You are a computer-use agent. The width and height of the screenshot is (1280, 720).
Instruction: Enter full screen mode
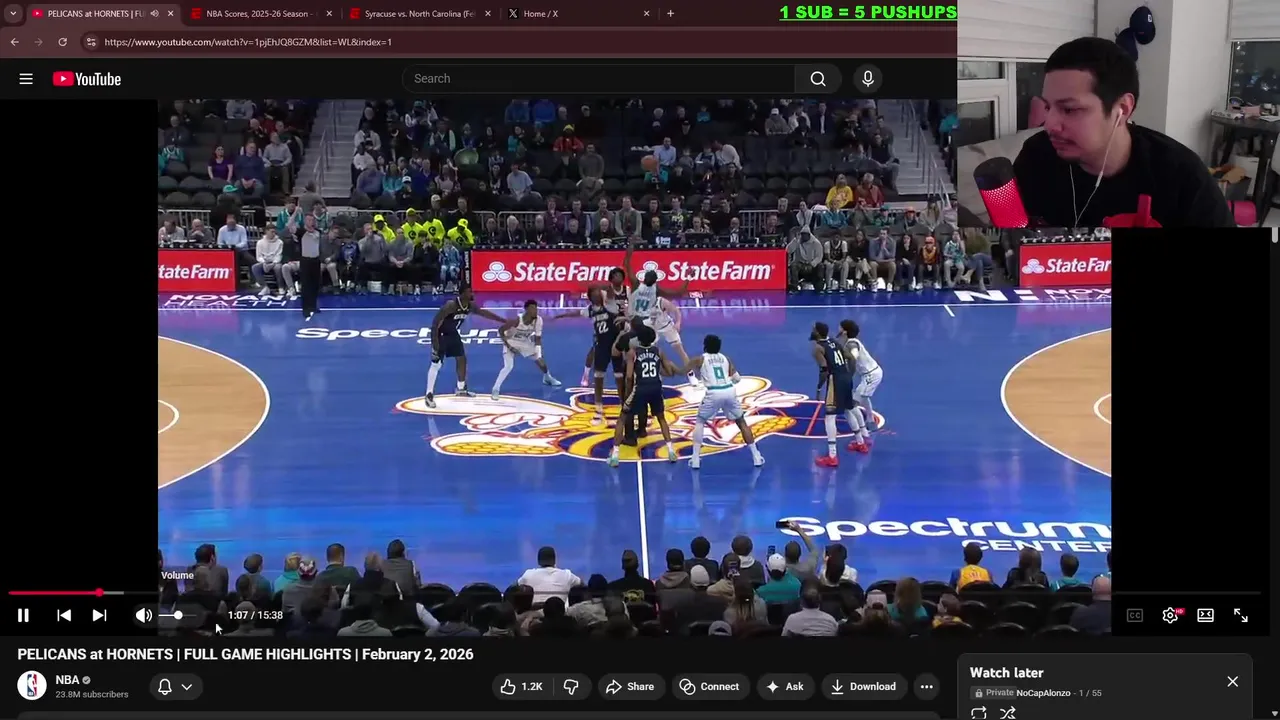(1241, 615)
